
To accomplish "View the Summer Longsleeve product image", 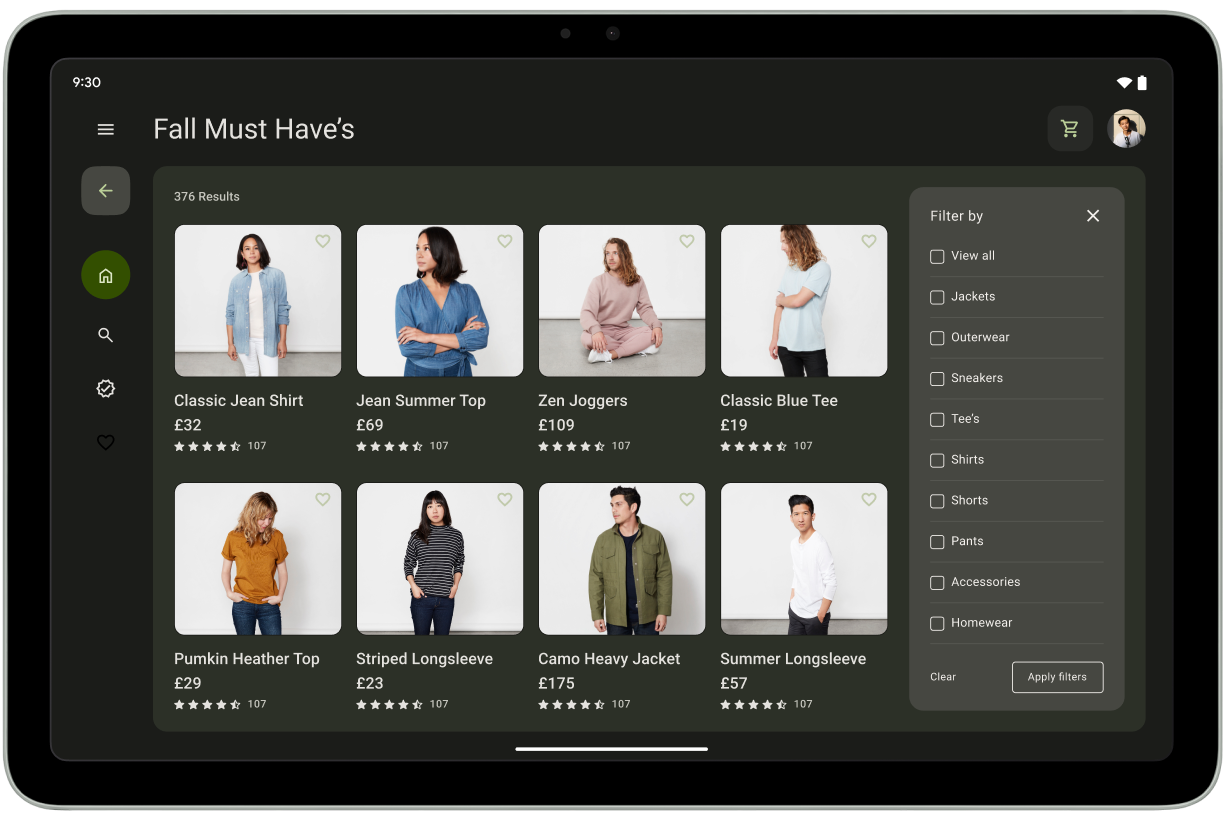I will (804, 559).
